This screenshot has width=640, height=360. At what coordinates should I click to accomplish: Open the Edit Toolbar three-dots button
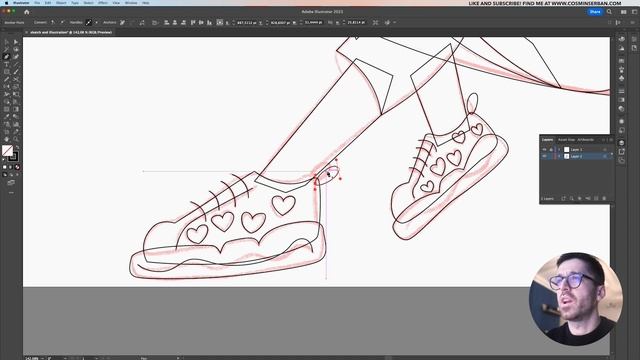pos(11,192)
